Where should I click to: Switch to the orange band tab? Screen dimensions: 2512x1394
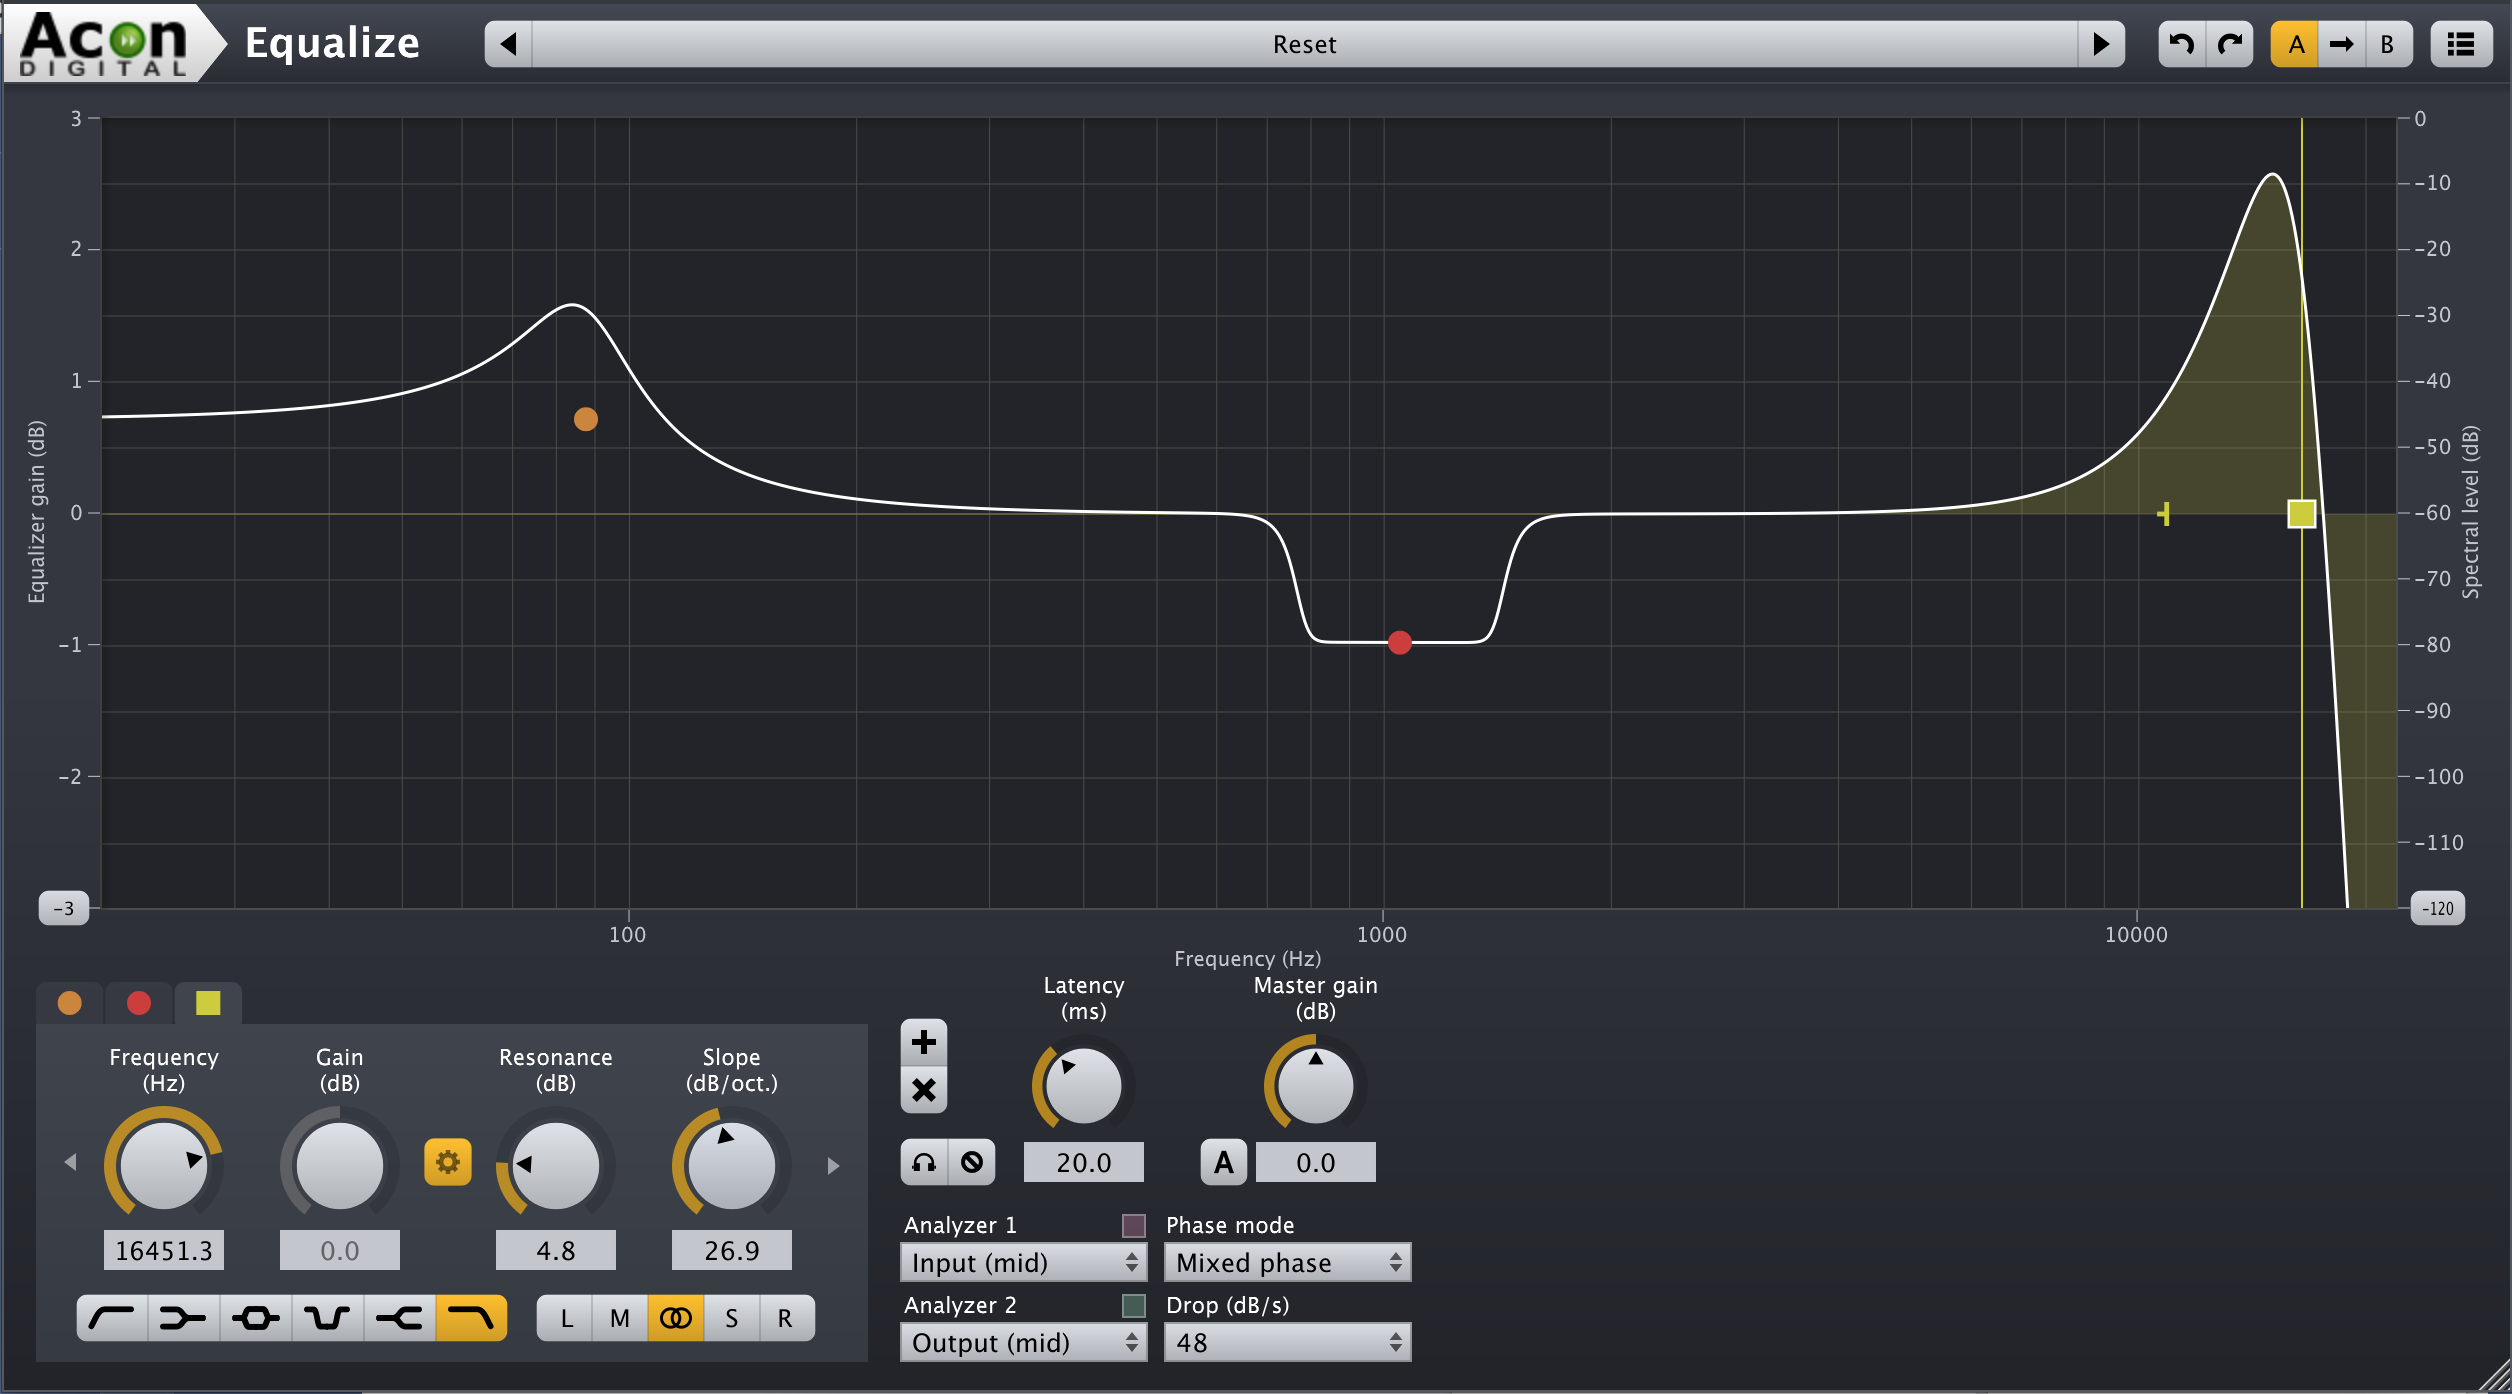[x=69, y=1003]
